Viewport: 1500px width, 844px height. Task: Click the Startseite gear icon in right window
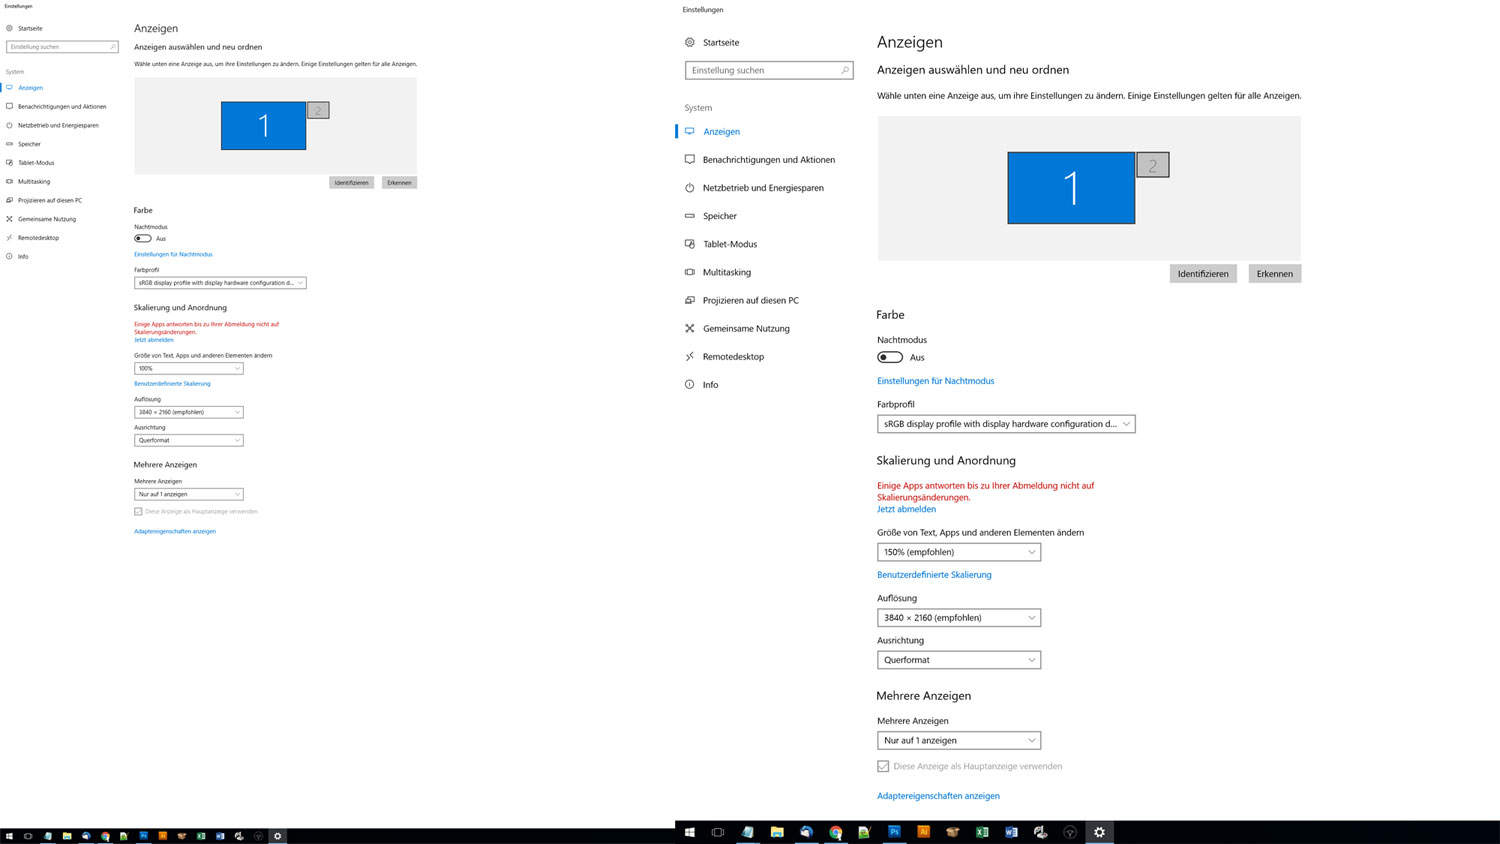click(x=689, y=42)
